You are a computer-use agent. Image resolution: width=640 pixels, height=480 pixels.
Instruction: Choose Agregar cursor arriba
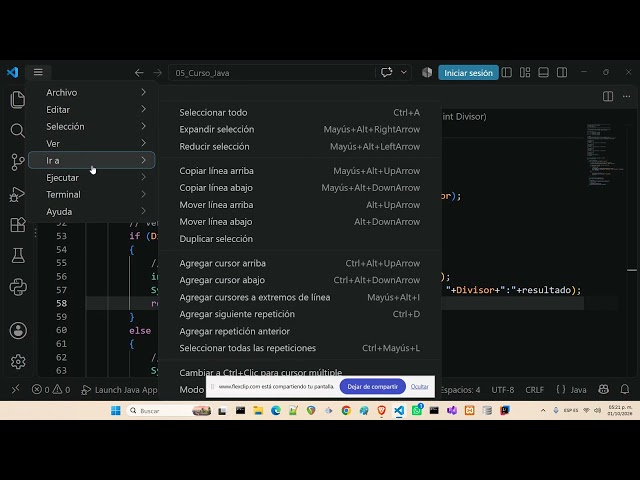coord(300,263)
